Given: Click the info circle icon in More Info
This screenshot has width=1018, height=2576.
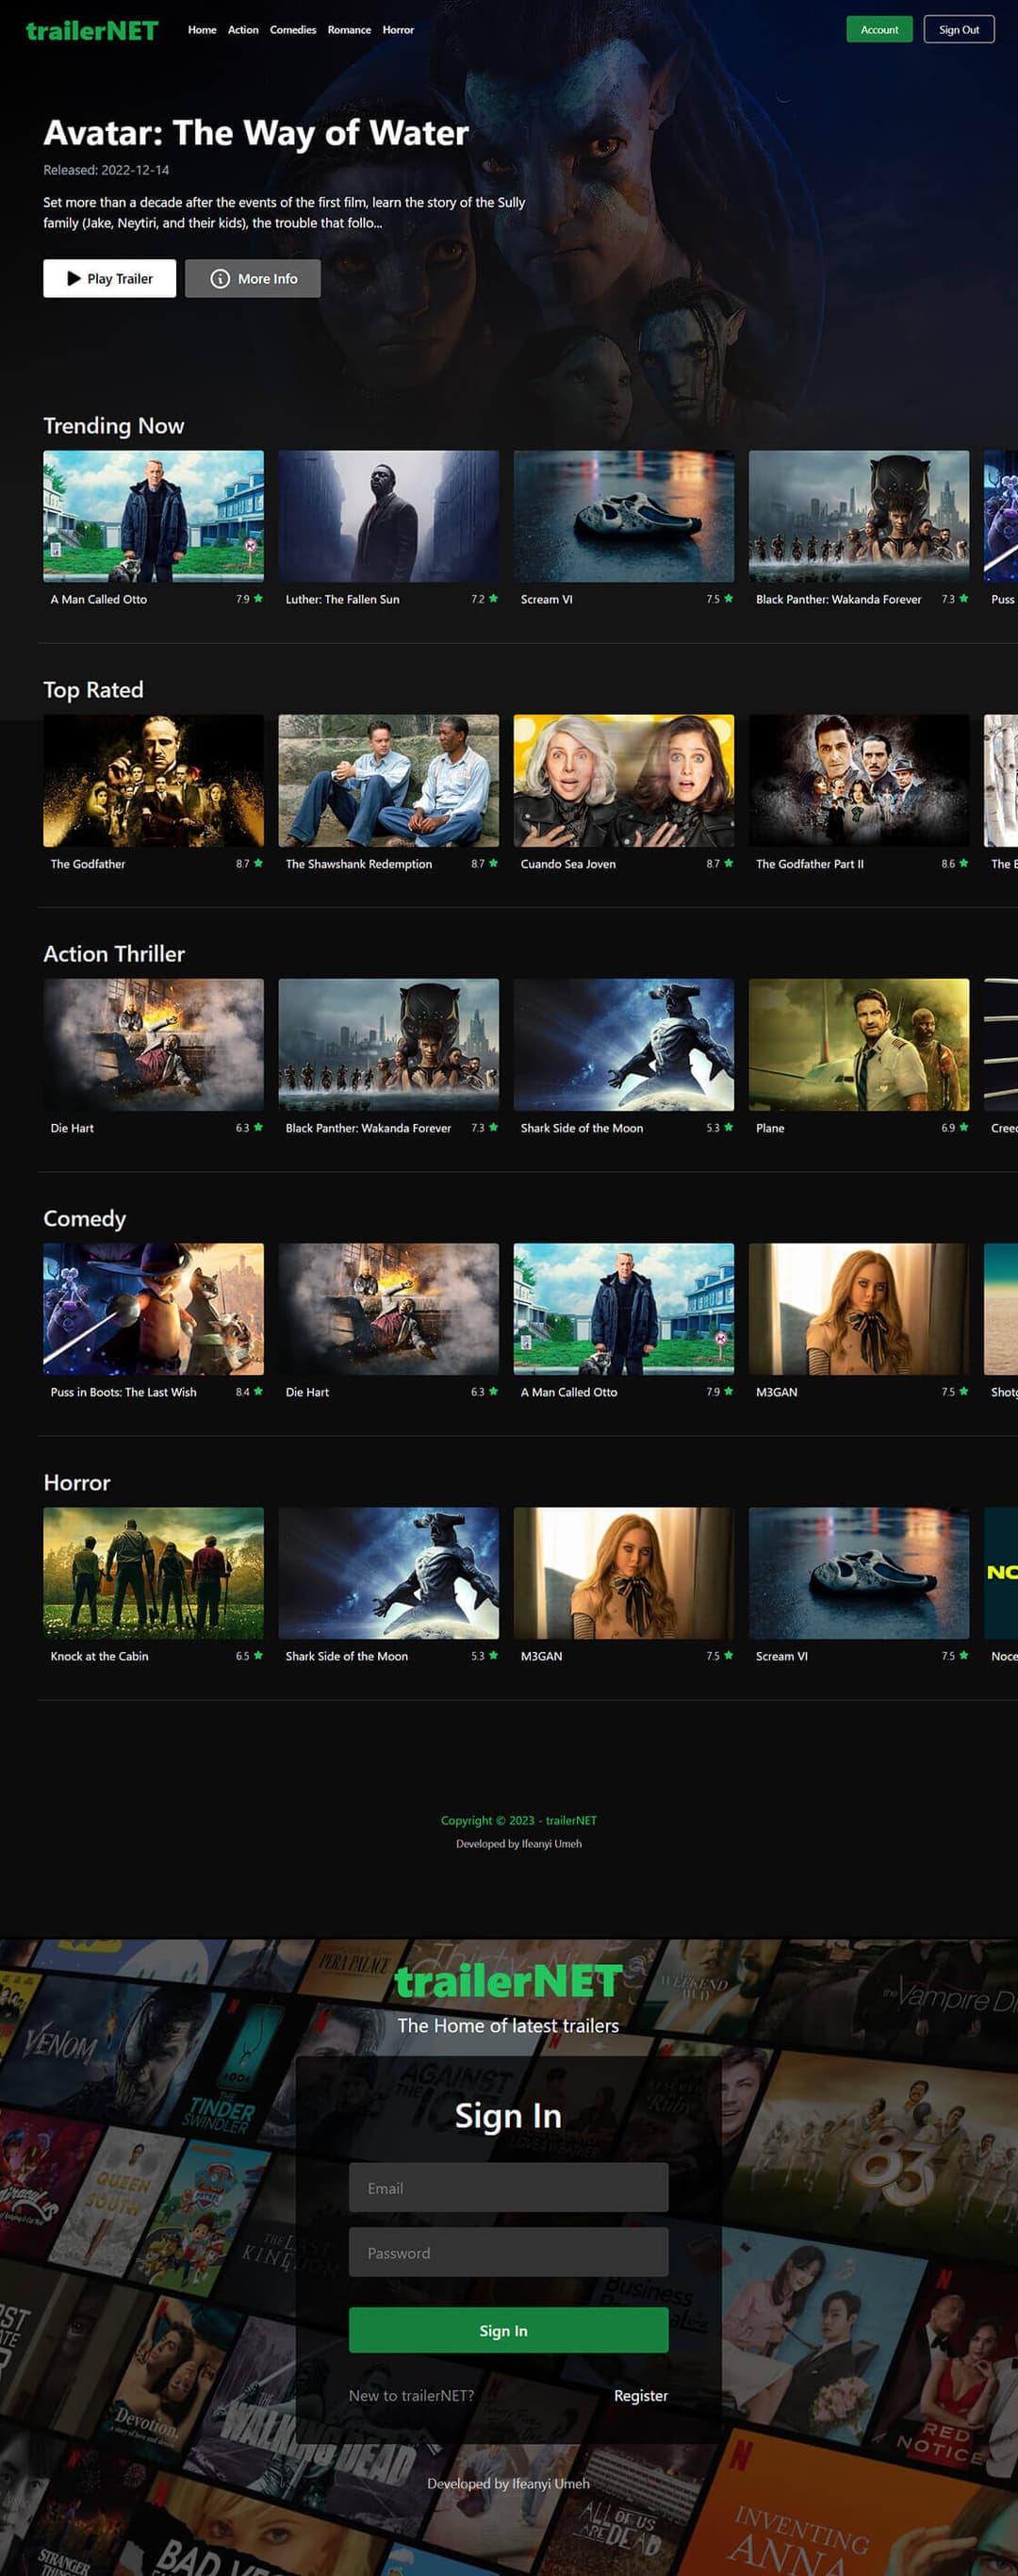Looking at the screenshot, I should point(220,278).
